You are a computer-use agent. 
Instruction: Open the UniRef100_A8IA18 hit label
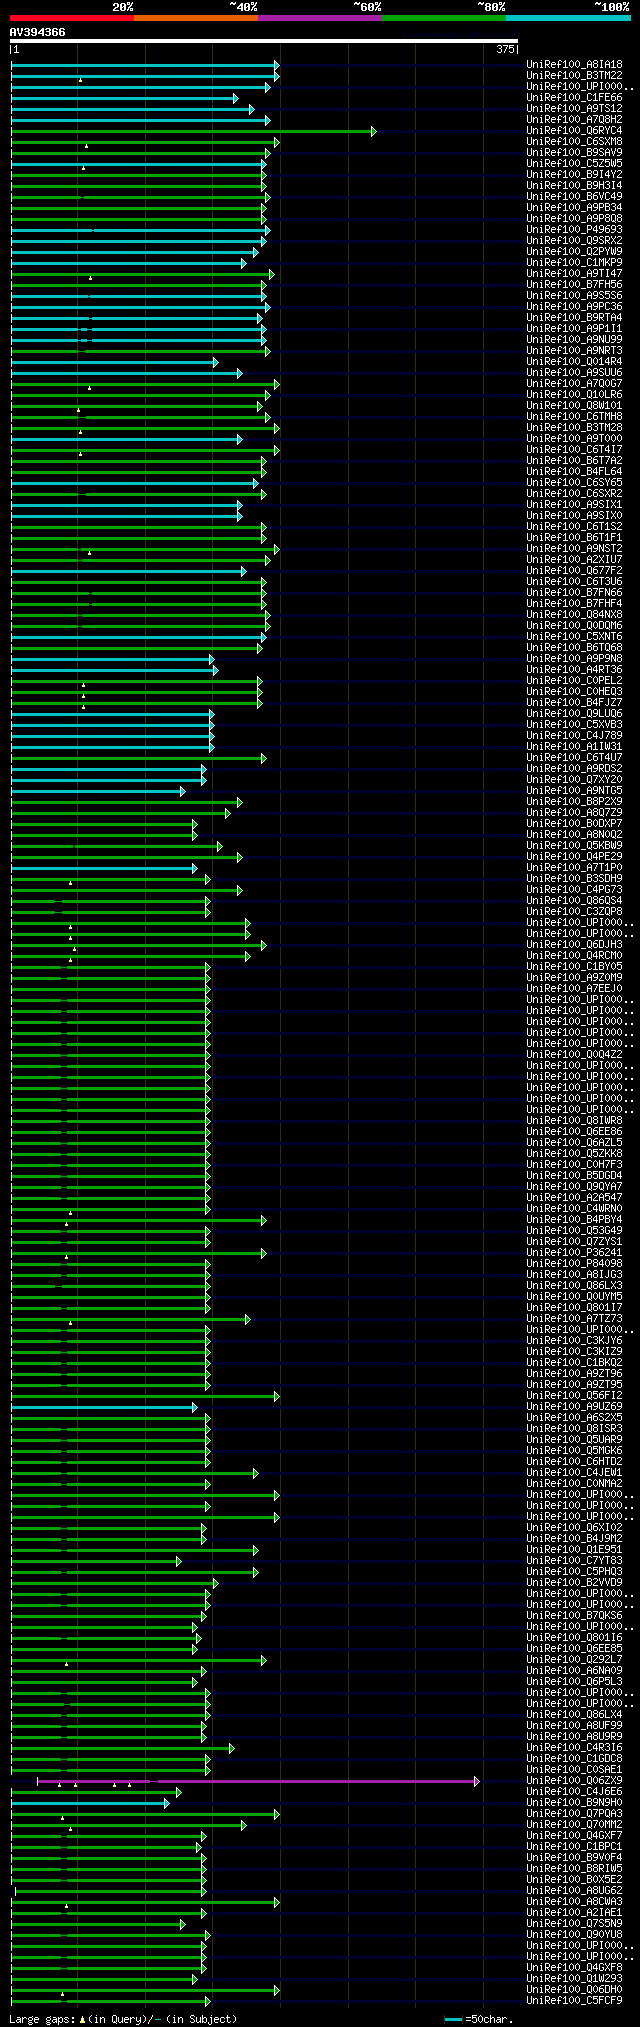pos(574,65)
